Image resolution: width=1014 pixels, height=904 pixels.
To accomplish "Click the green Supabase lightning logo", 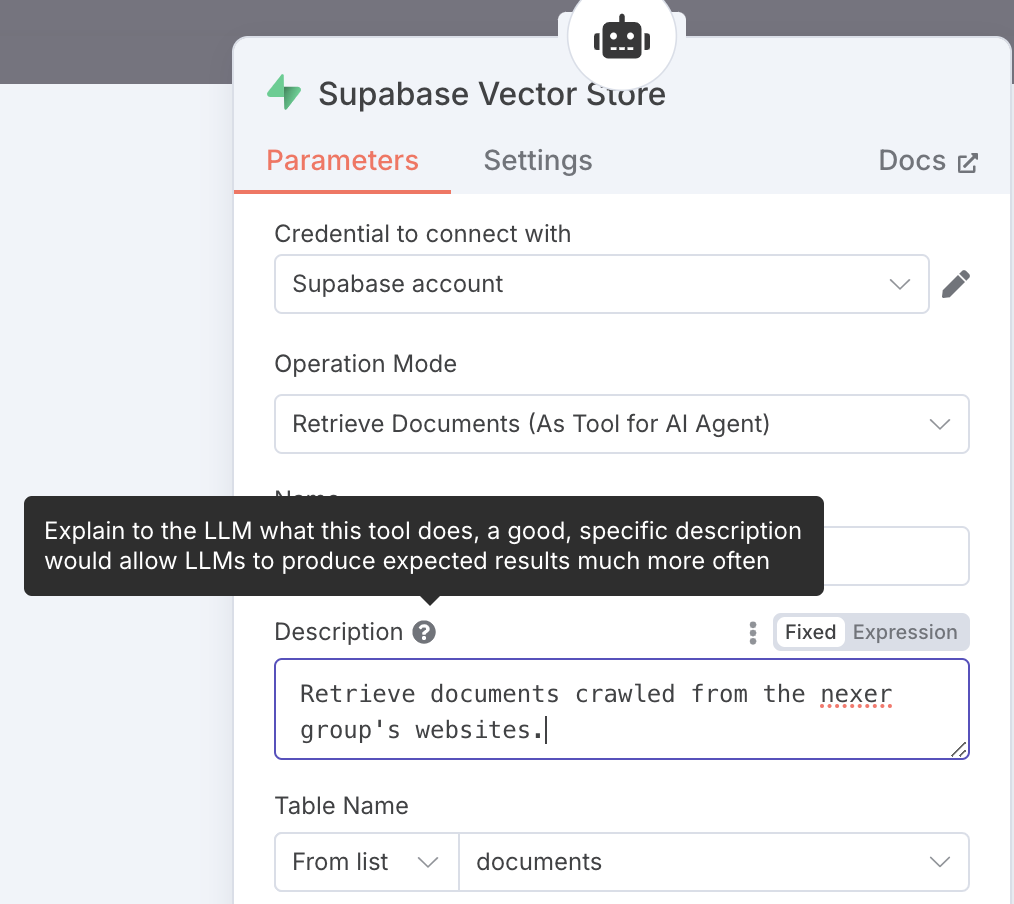I will tap(284, 92).
